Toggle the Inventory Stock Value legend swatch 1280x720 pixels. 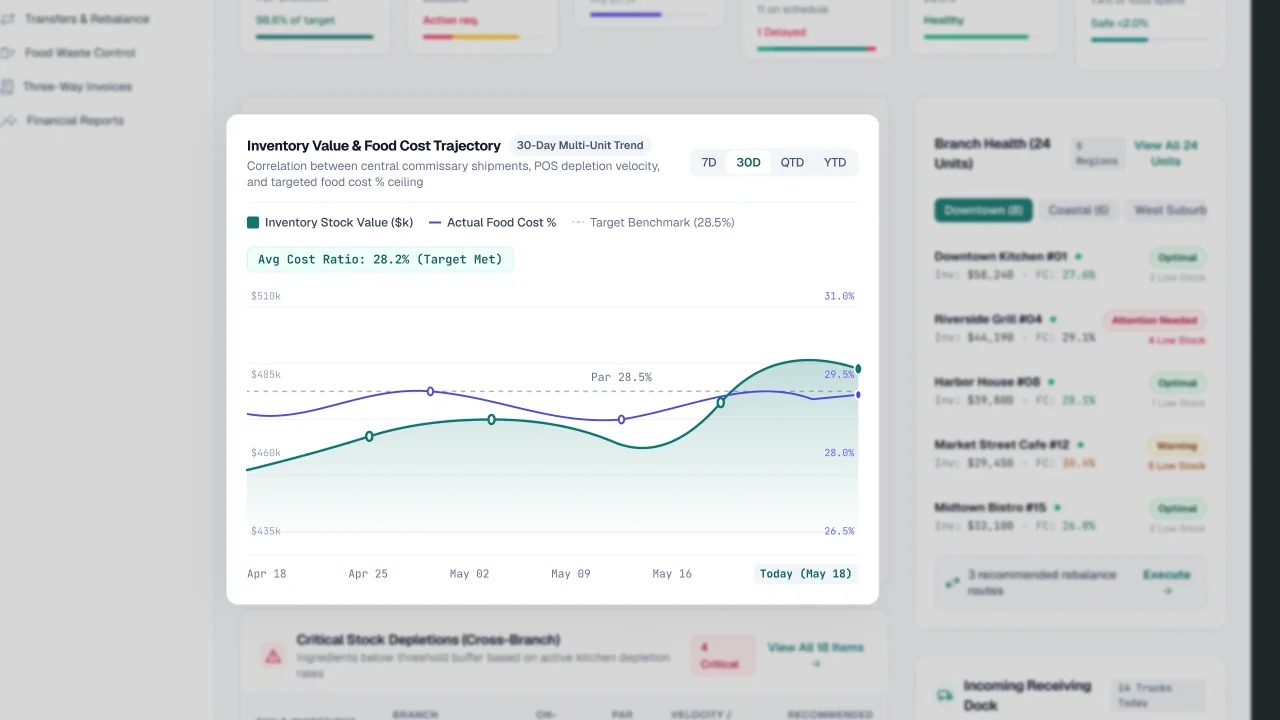tap(253, 223)
